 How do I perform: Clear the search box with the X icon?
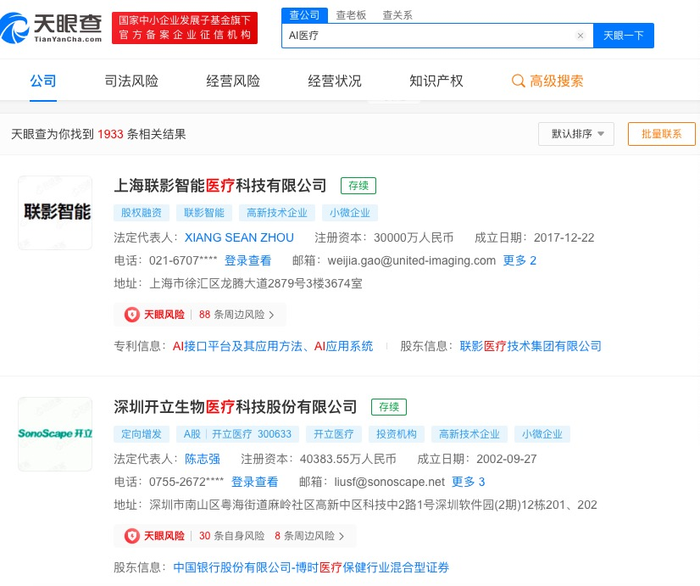(580, 35)
